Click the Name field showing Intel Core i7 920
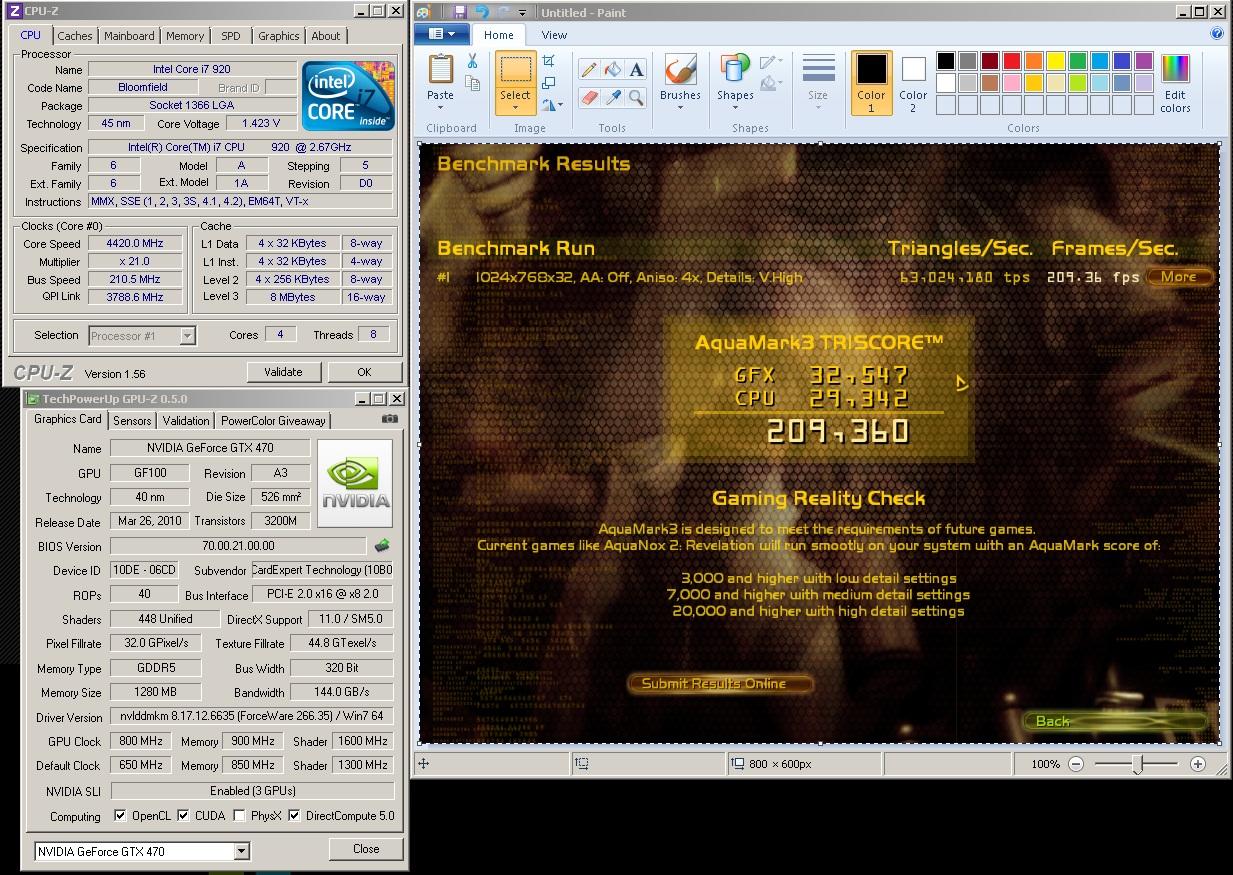Screen dimensions: 1233x875 [x=192, y=70]
